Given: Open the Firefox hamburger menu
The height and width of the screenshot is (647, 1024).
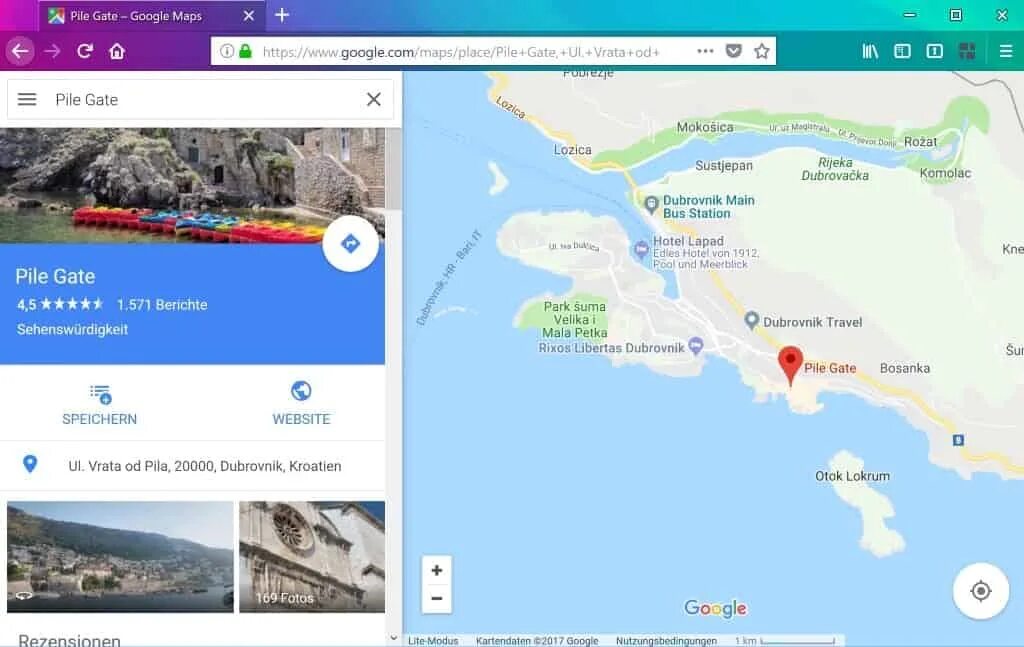Looking at the screenshot, I should coord(1006,51).
